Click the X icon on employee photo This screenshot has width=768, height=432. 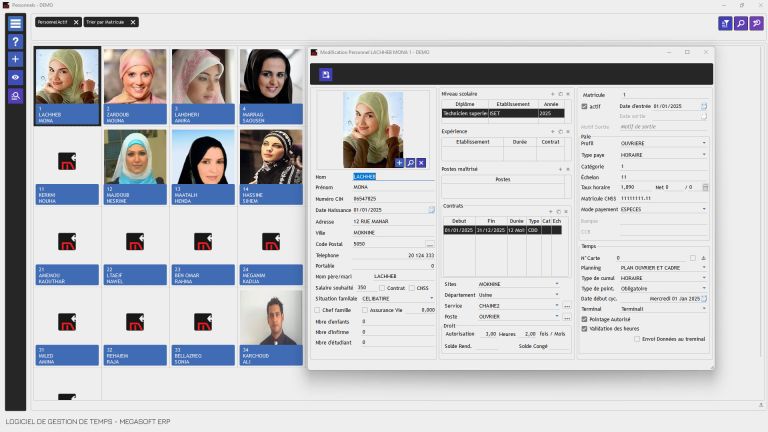pos(421,163)
